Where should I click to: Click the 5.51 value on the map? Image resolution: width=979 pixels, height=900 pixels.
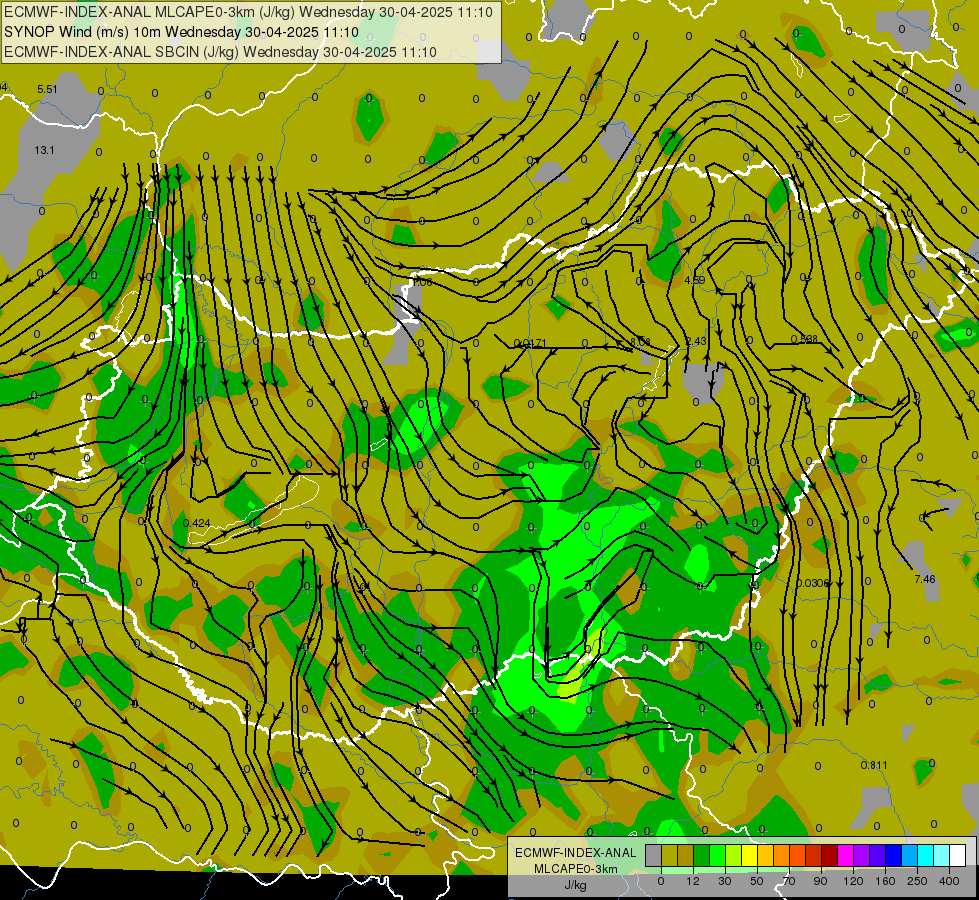[47, 89]
